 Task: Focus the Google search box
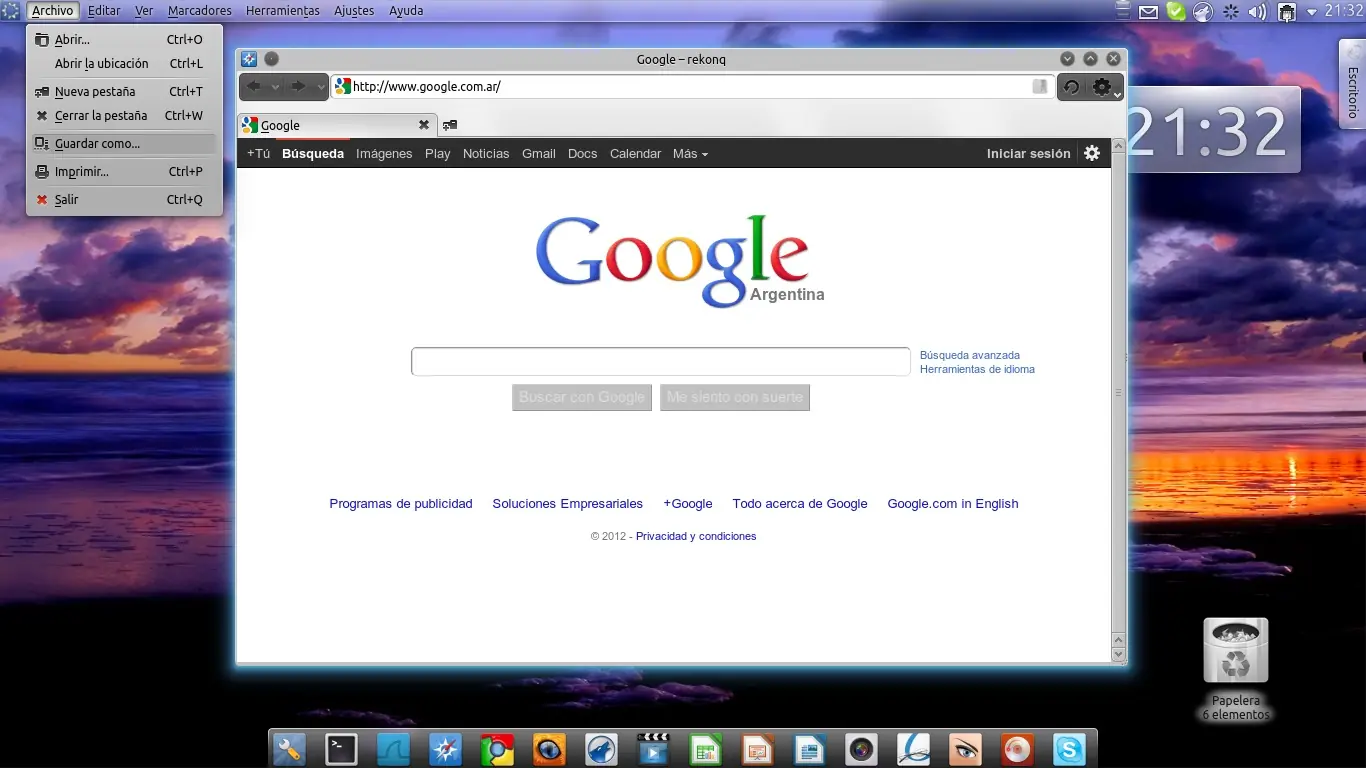[661, 361]
